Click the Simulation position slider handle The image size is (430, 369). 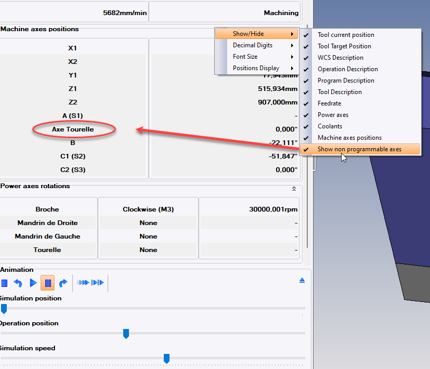[x=4, y=309]
